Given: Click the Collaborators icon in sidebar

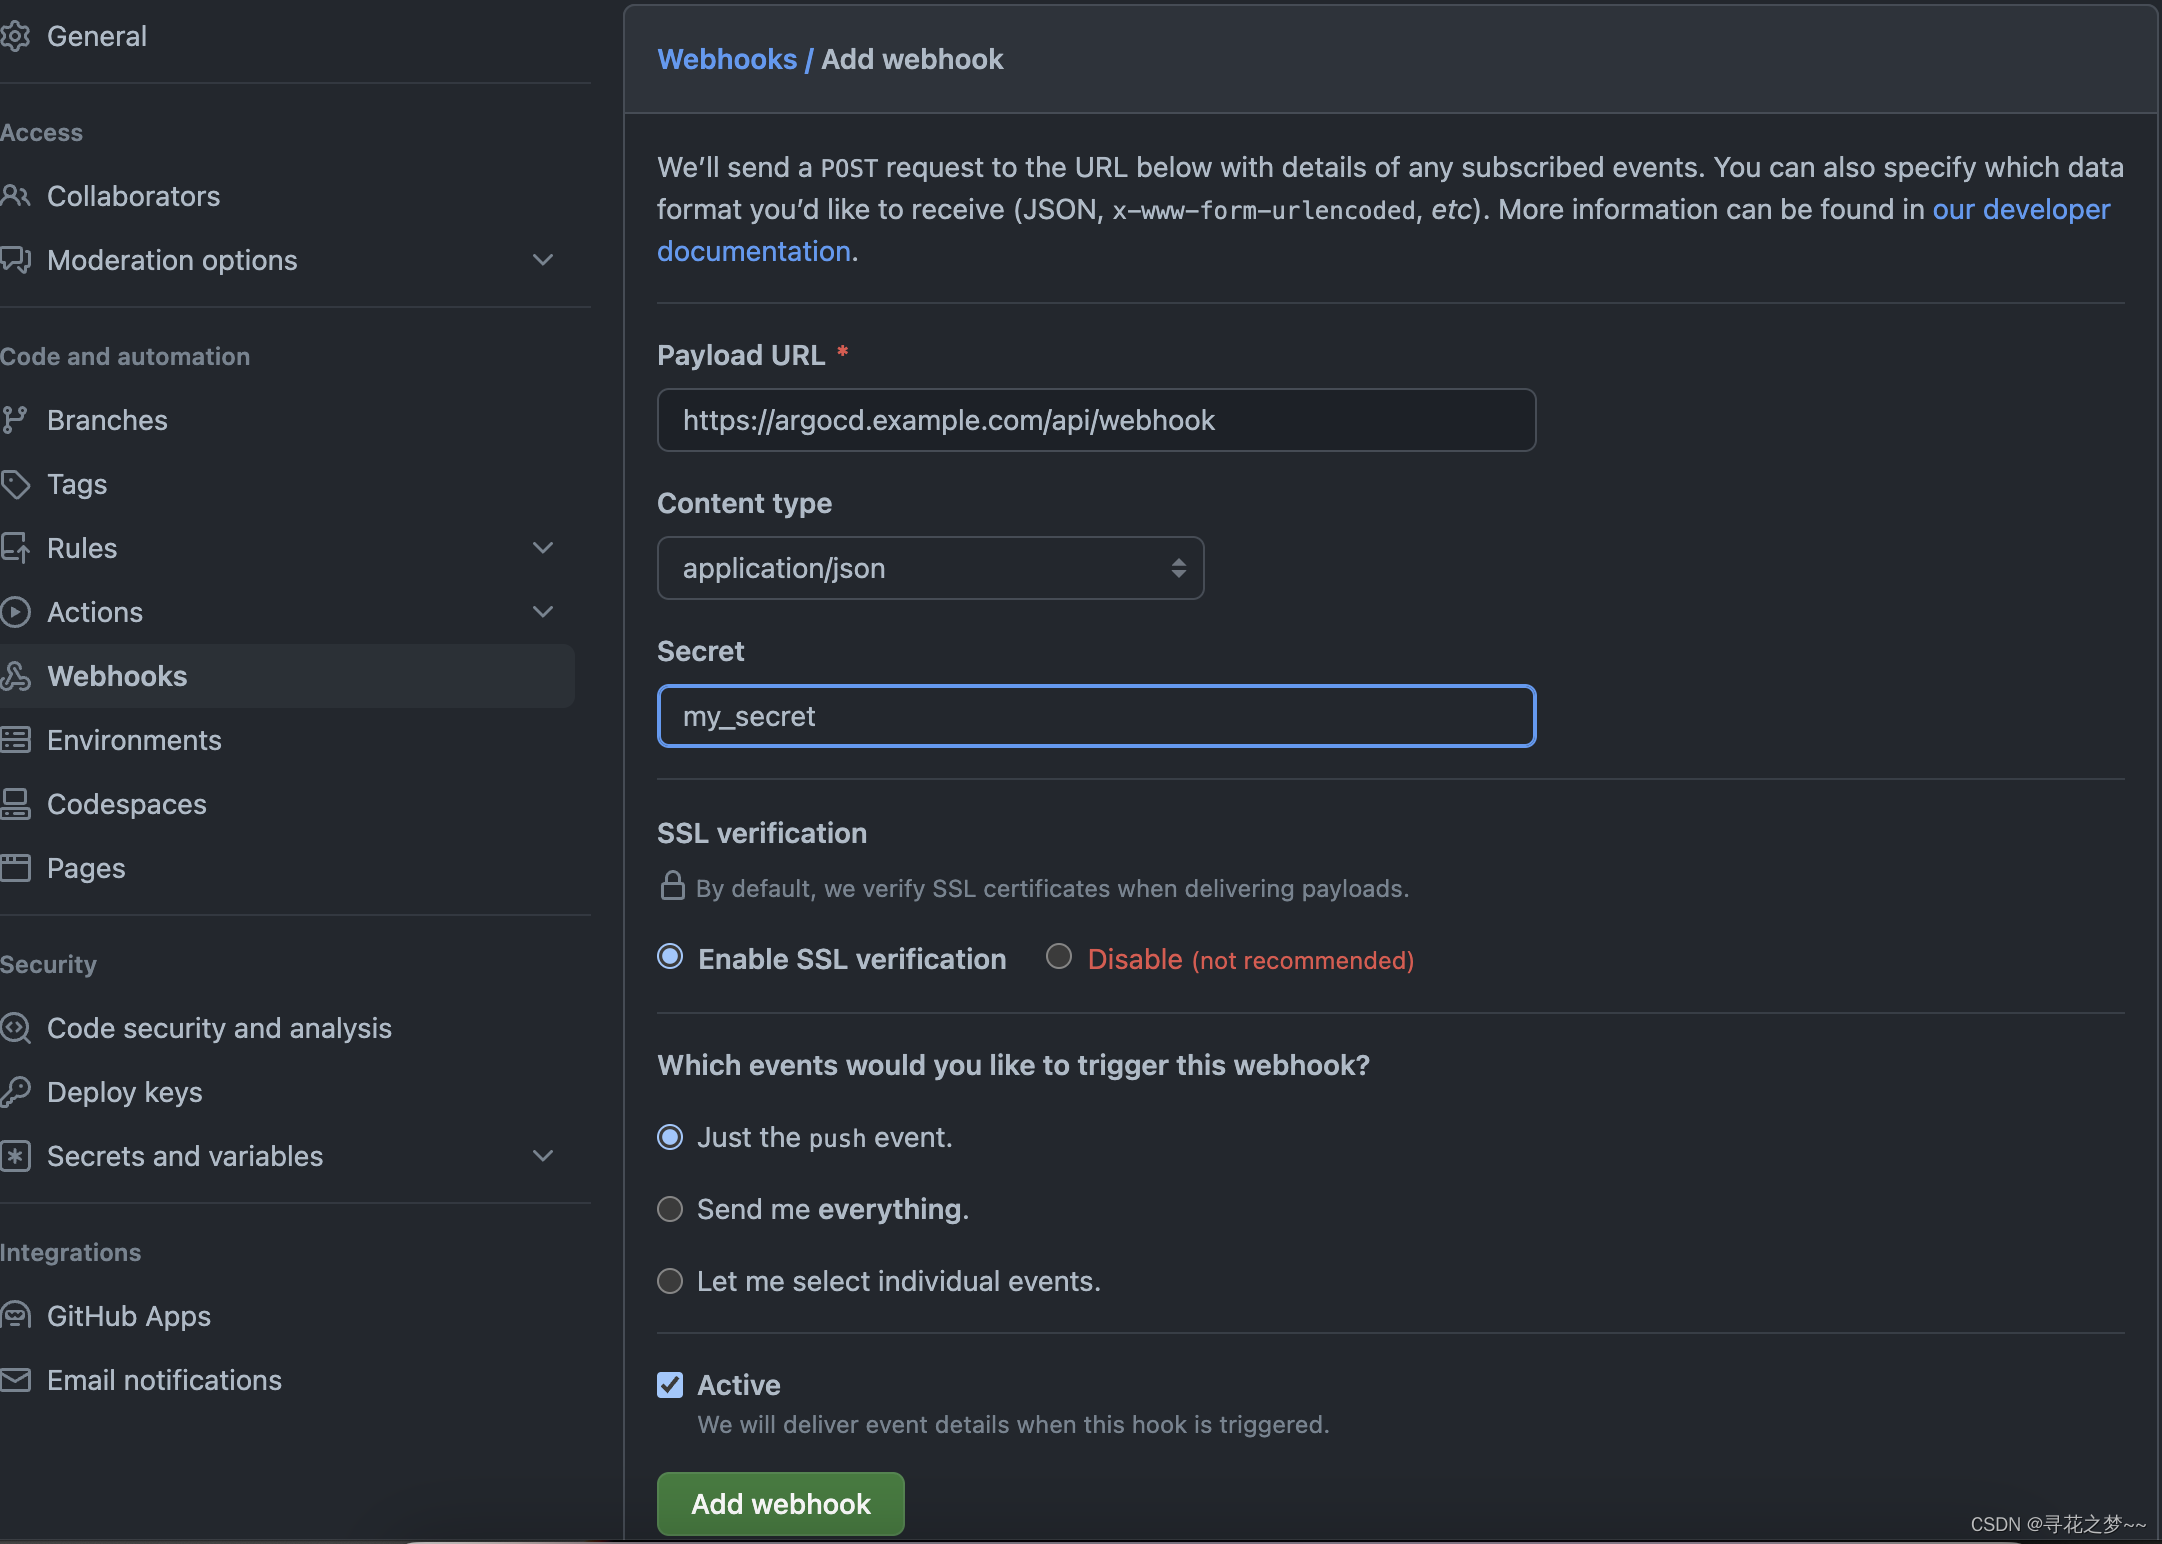Looking at the screenshot, I should [17, 196].
